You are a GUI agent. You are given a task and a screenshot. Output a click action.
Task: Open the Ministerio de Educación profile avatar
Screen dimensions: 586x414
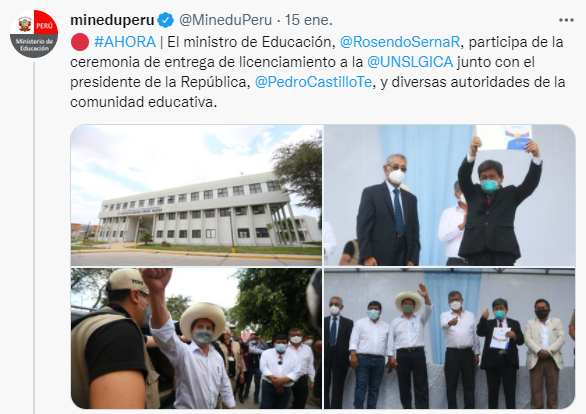[34, 34]
